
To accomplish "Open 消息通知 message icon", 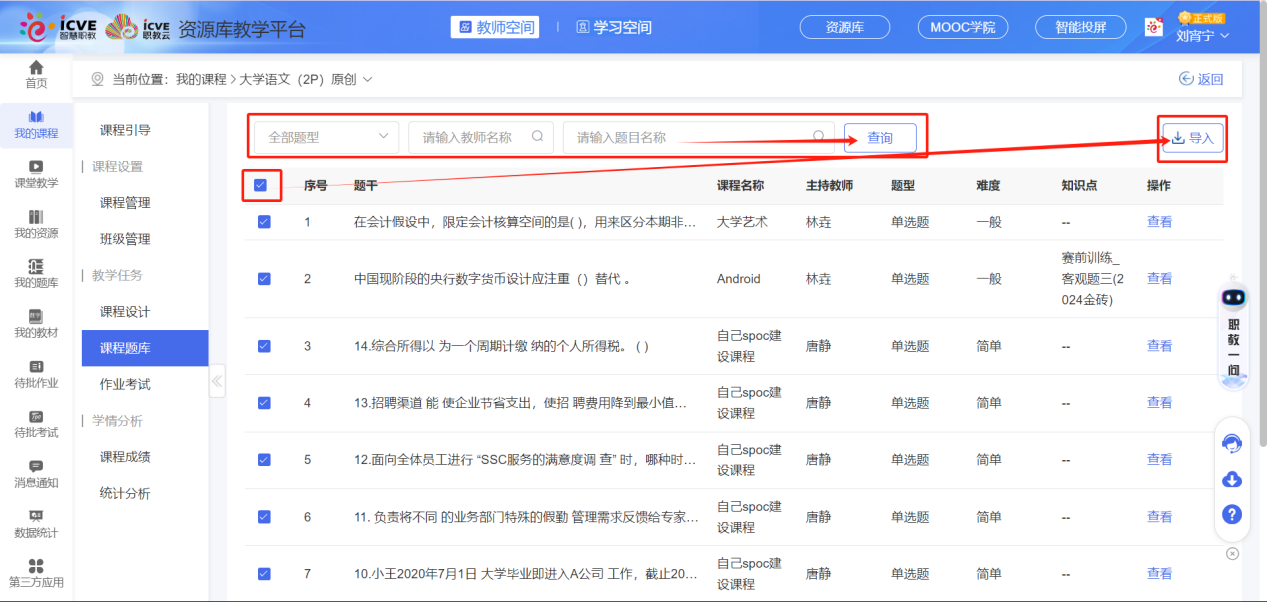I will point(36,466).
